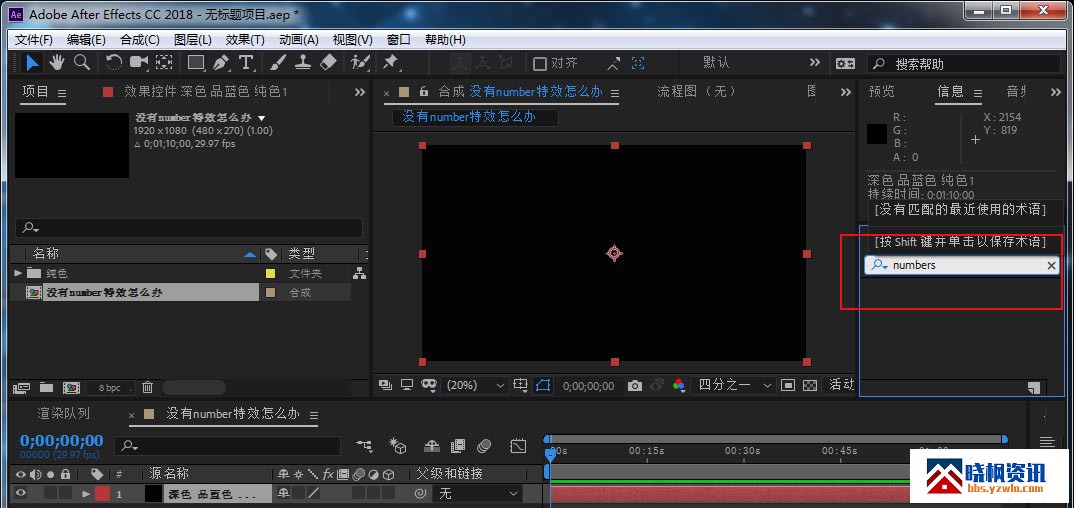The image size is (1074, 508).
Task: Open the 动画(A) menu
Action: click(x=299, y=40)
